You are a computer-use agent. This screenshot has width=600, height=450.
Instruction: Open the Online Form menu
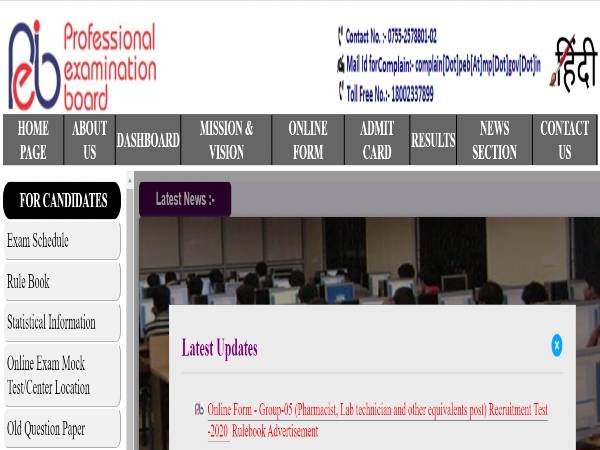click(308, 140)
